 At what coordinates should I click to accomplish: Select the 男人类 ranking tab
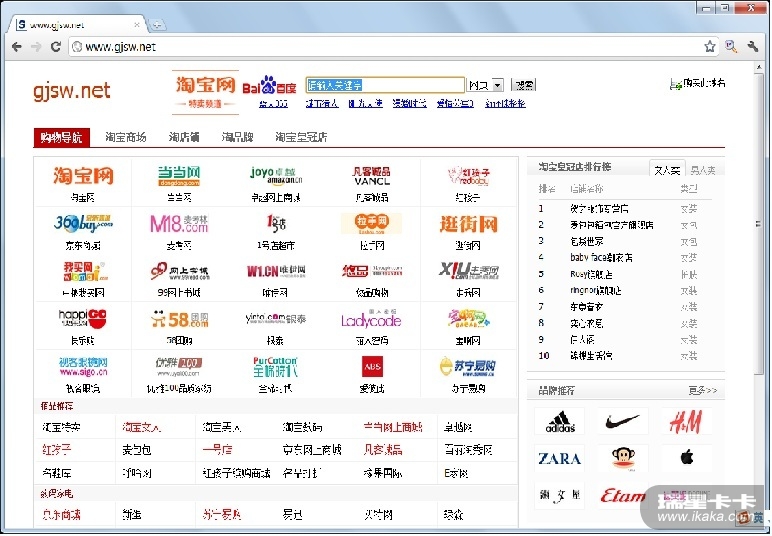703,170
